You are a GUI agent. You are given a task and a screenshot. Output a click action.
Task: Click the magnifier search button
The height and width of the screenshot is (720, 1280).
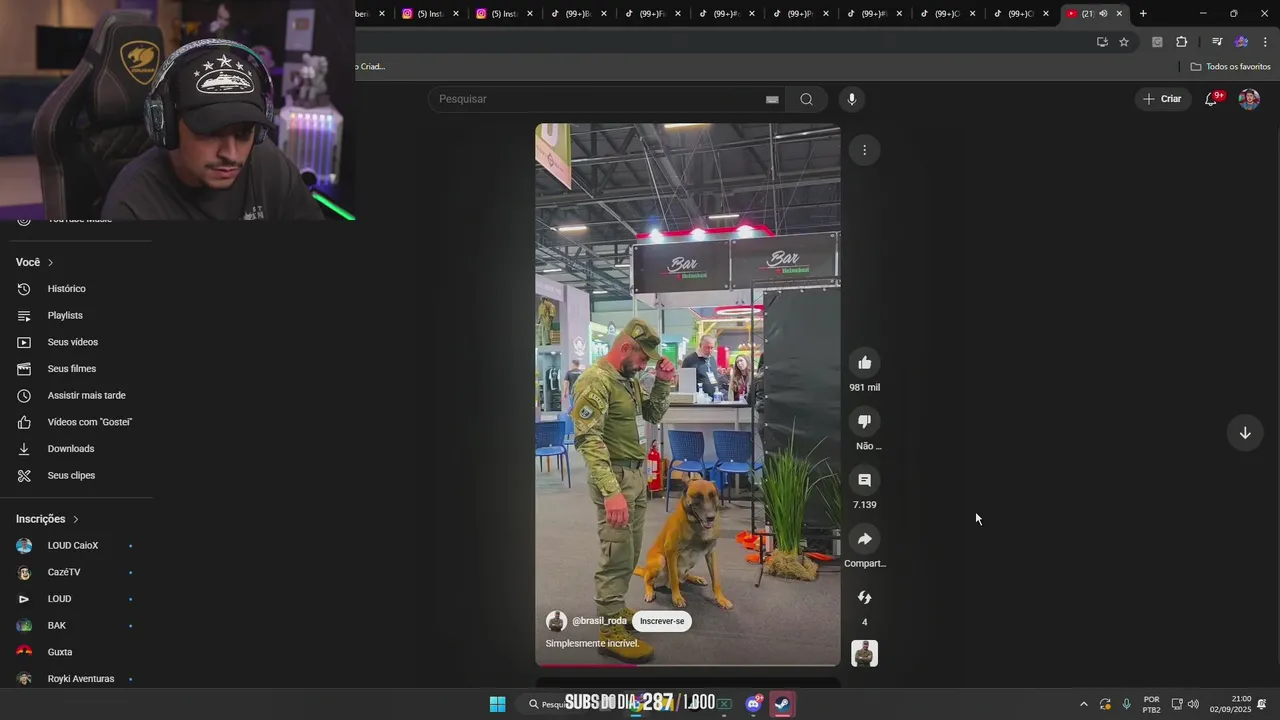point(806,99)
